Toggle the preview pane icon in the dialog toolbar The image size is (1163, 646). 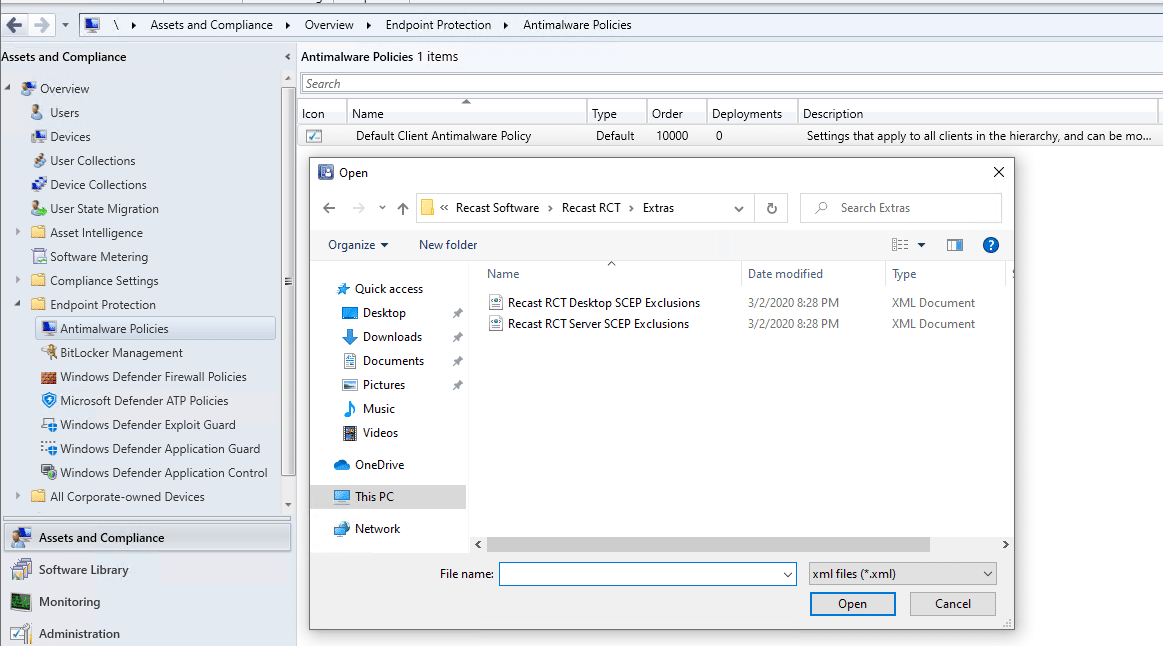[x=954, y=244]
